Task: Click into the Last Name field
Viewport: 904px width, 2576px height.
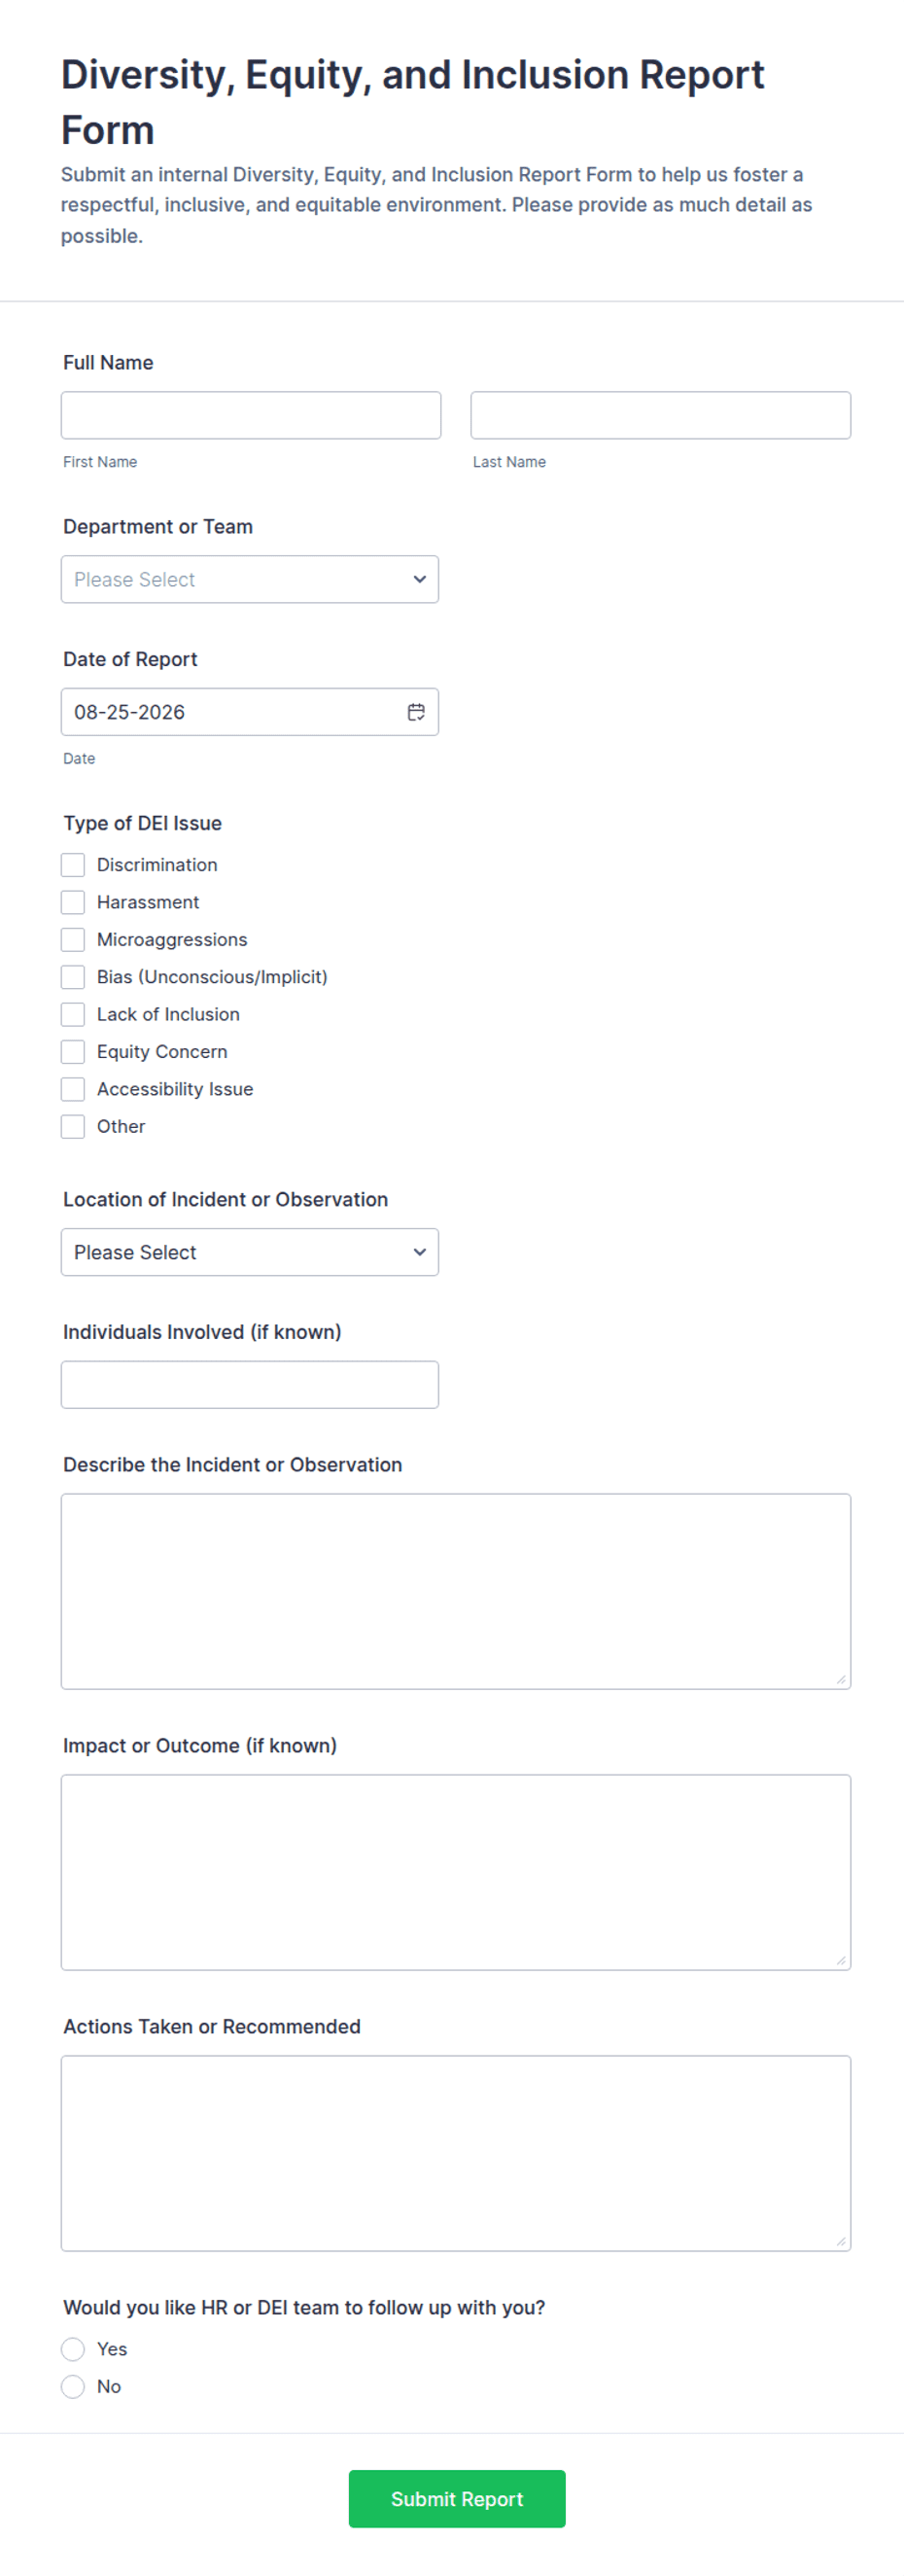Action: [661, 415]
